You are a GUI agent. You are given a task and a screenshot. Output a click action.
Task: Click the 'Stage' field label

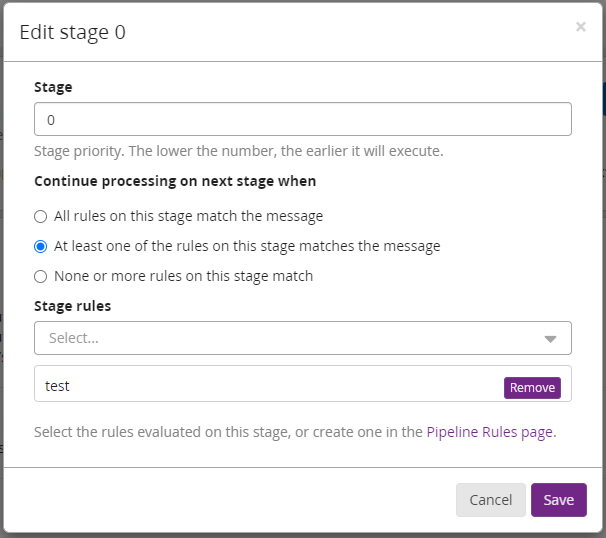pos(53,87)
